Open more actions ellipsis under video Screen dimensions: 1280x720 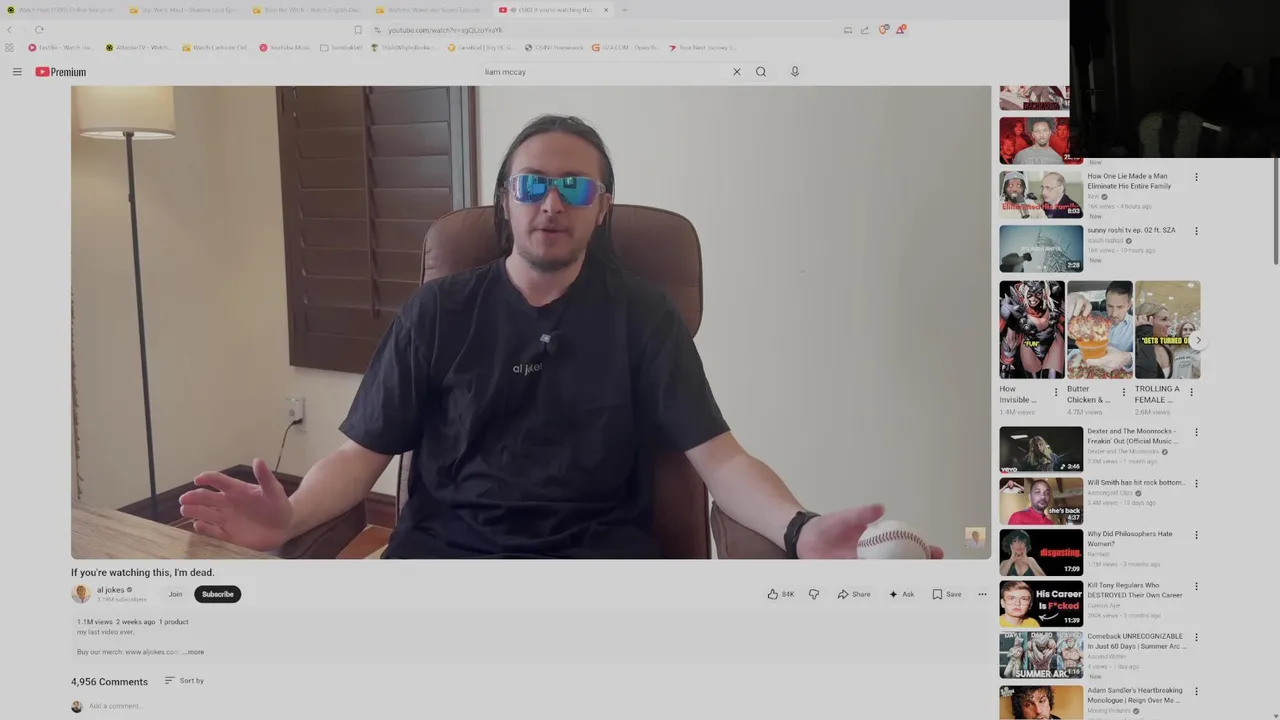[982, 594]
